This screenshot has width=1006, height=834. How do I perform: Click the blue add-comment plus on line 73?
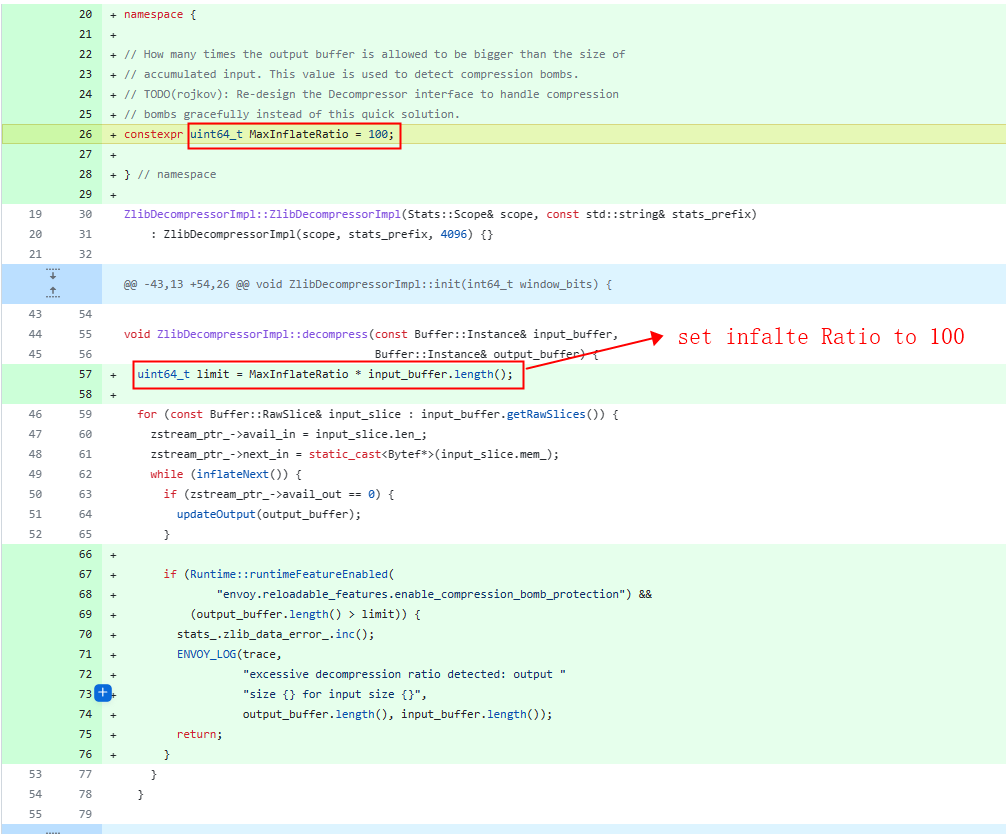(x=102, y=693)
